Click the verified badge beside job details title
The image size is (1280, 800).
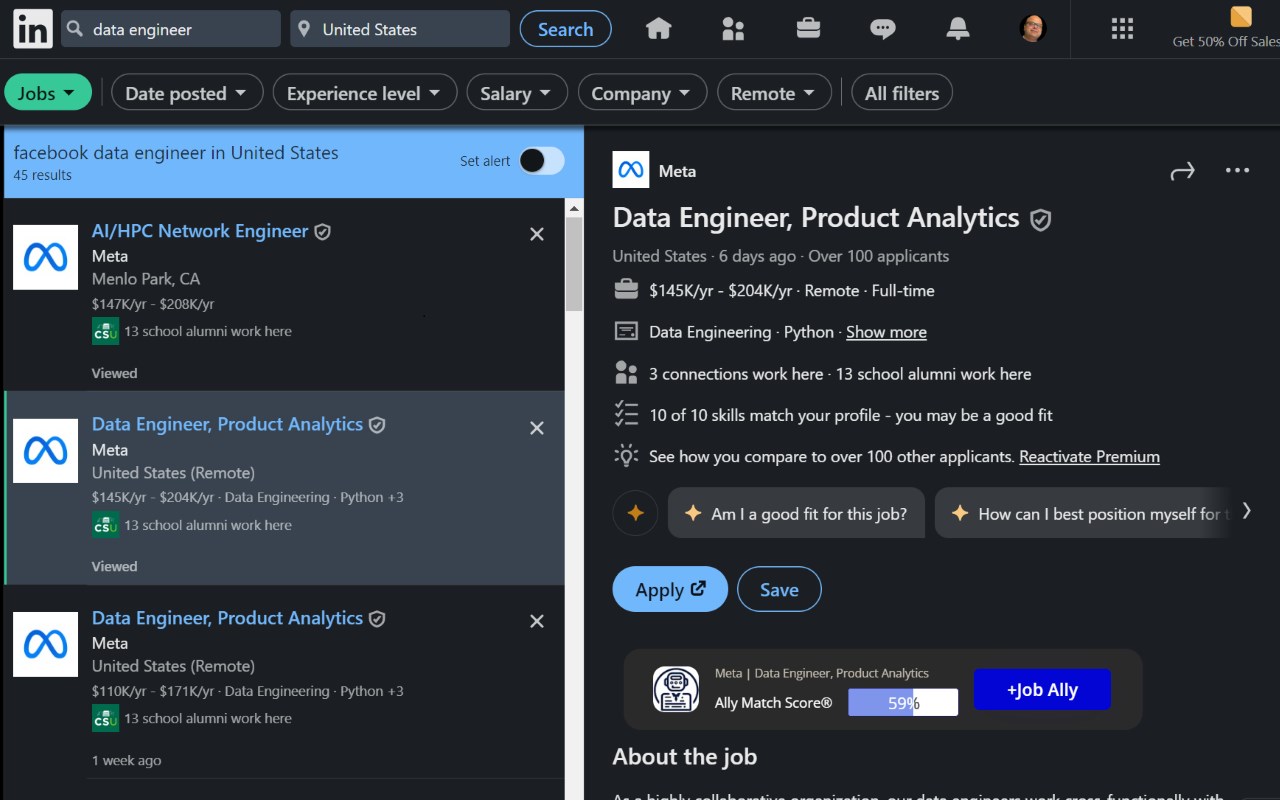coord(1041,220)
